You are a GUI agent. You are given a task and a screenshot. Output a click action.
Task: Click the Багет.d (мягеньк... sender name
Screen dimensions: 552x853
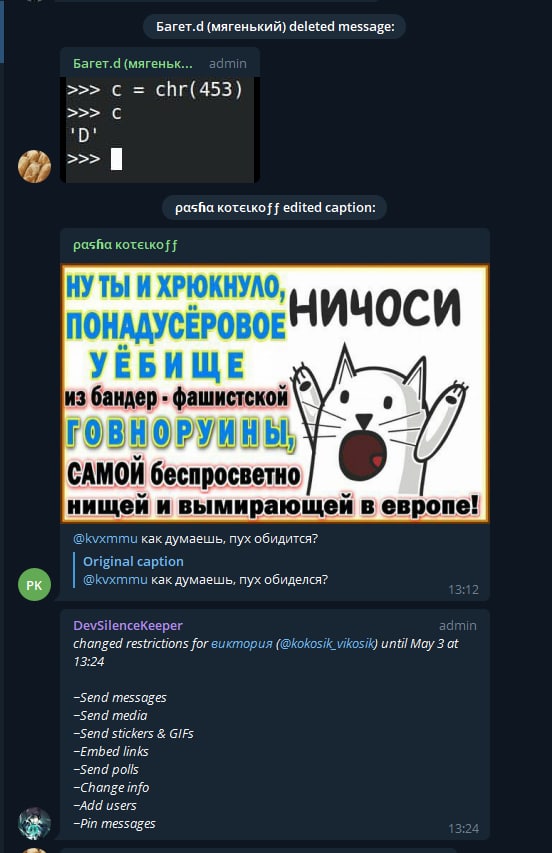133,64
